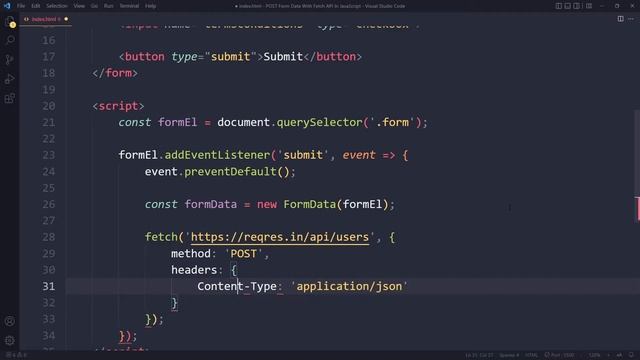This screenshot has width=640, height=360.
Task: Click the 'fetch' function call
Action: point(161,237)
